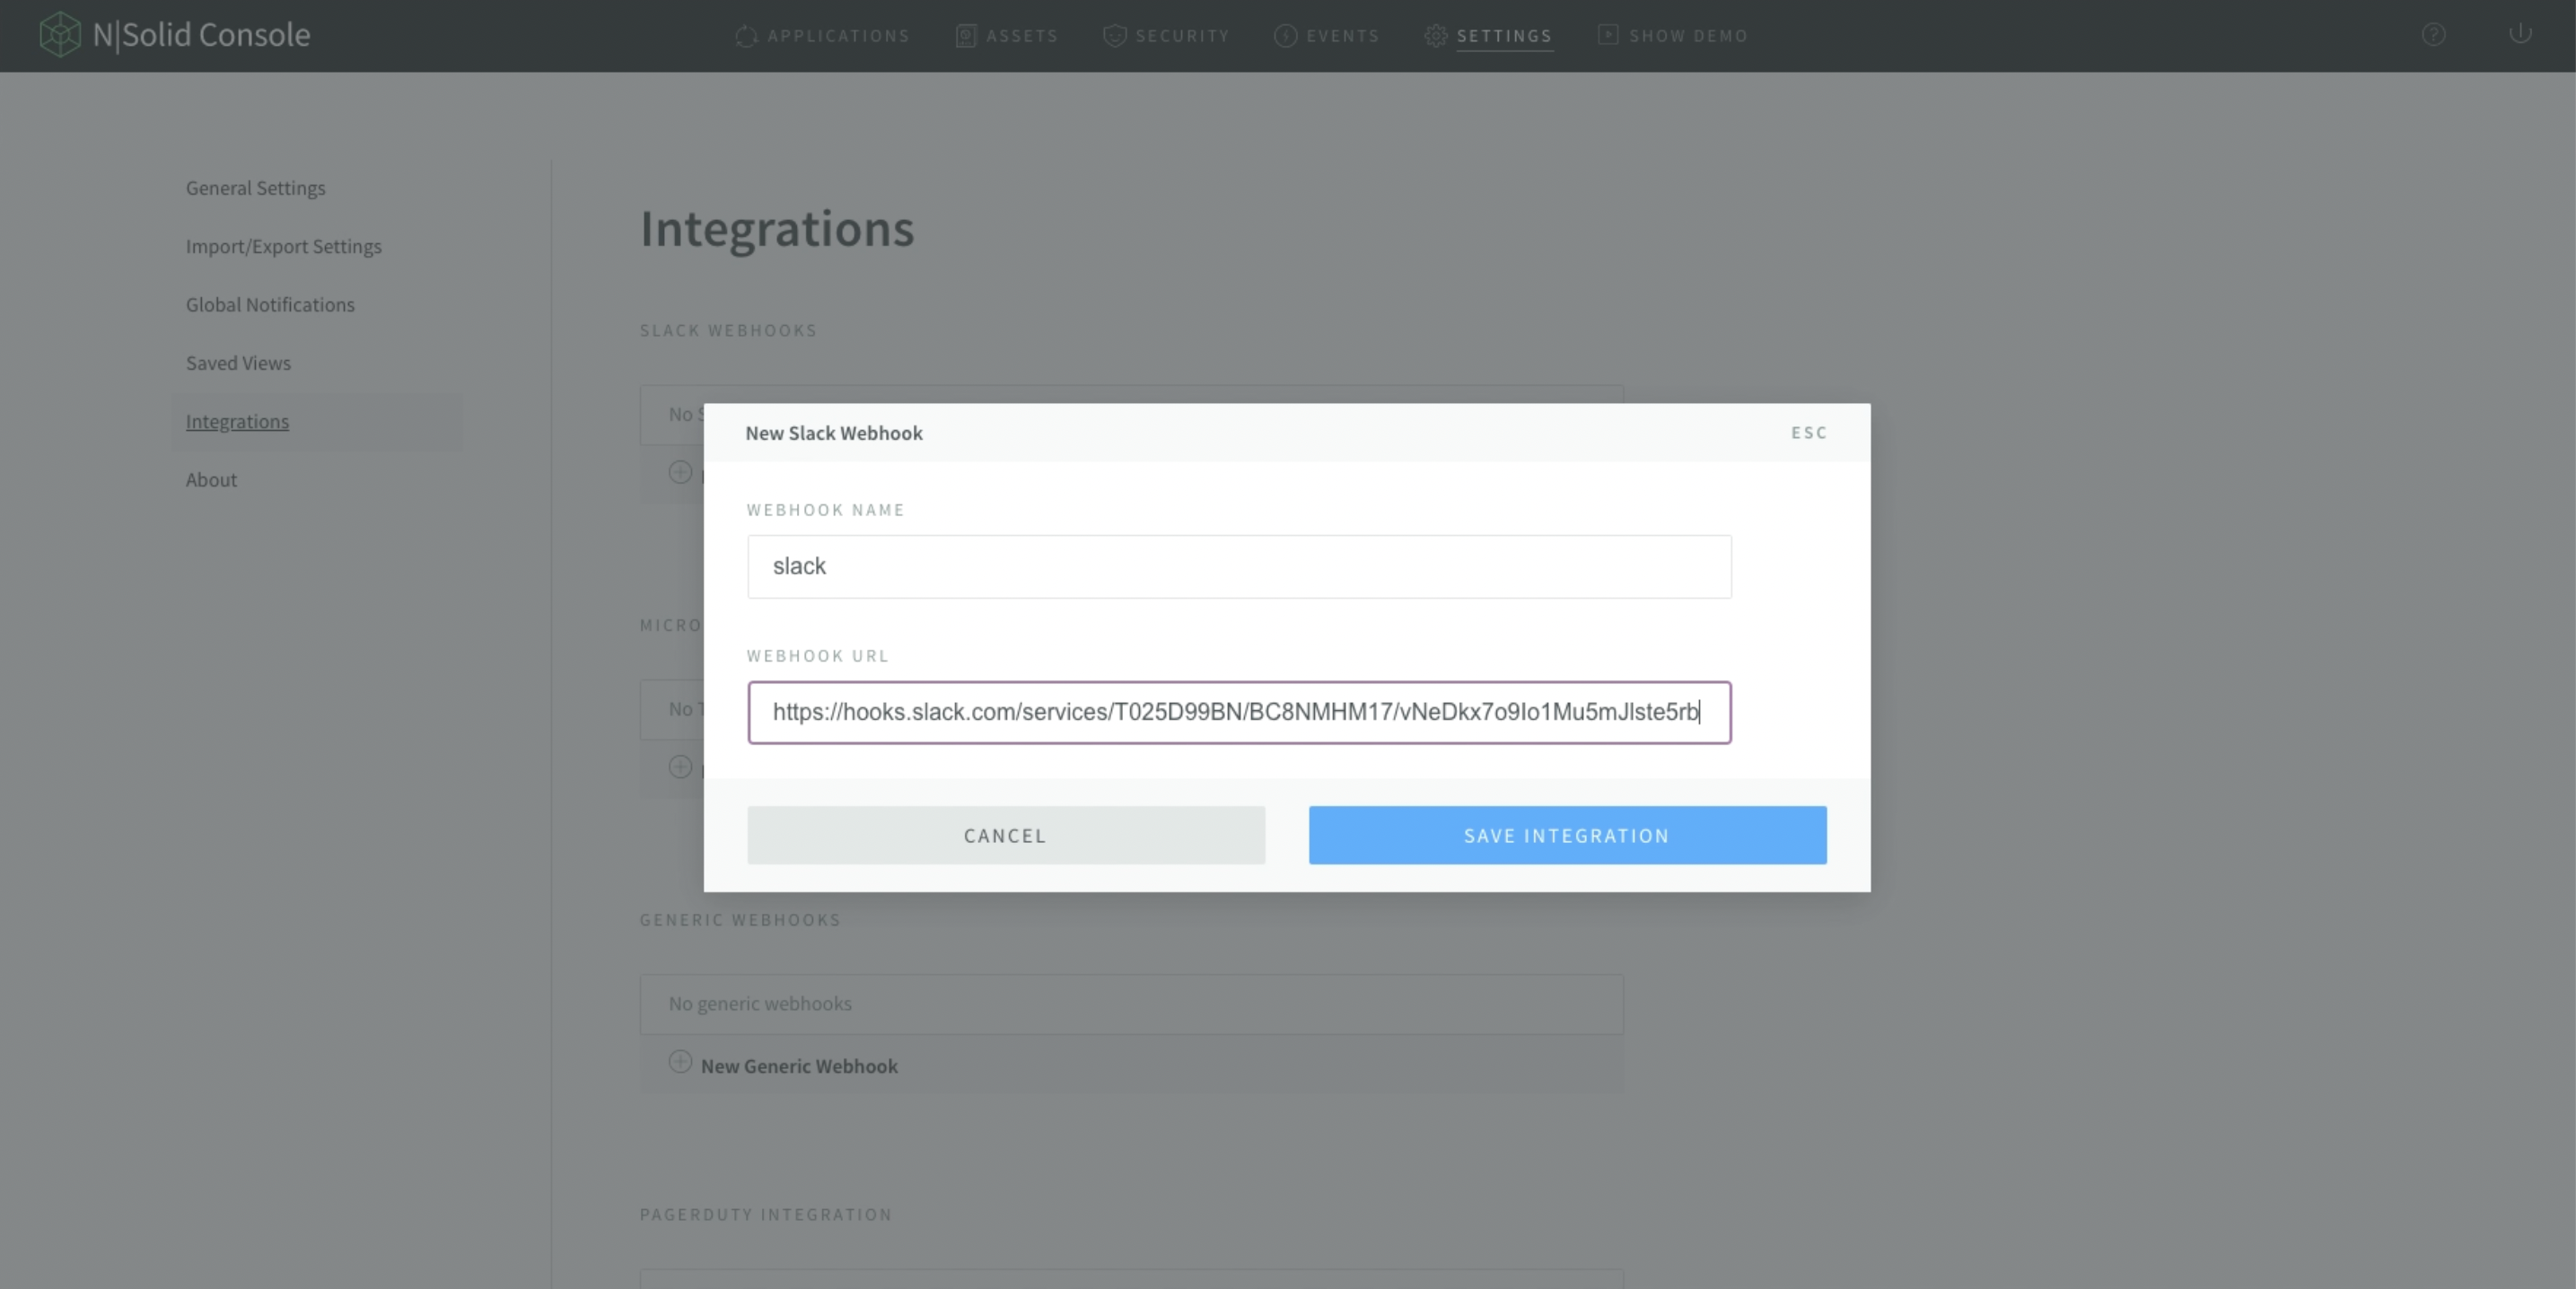Select Import/Export Settings sidebar item

point(283,246)
